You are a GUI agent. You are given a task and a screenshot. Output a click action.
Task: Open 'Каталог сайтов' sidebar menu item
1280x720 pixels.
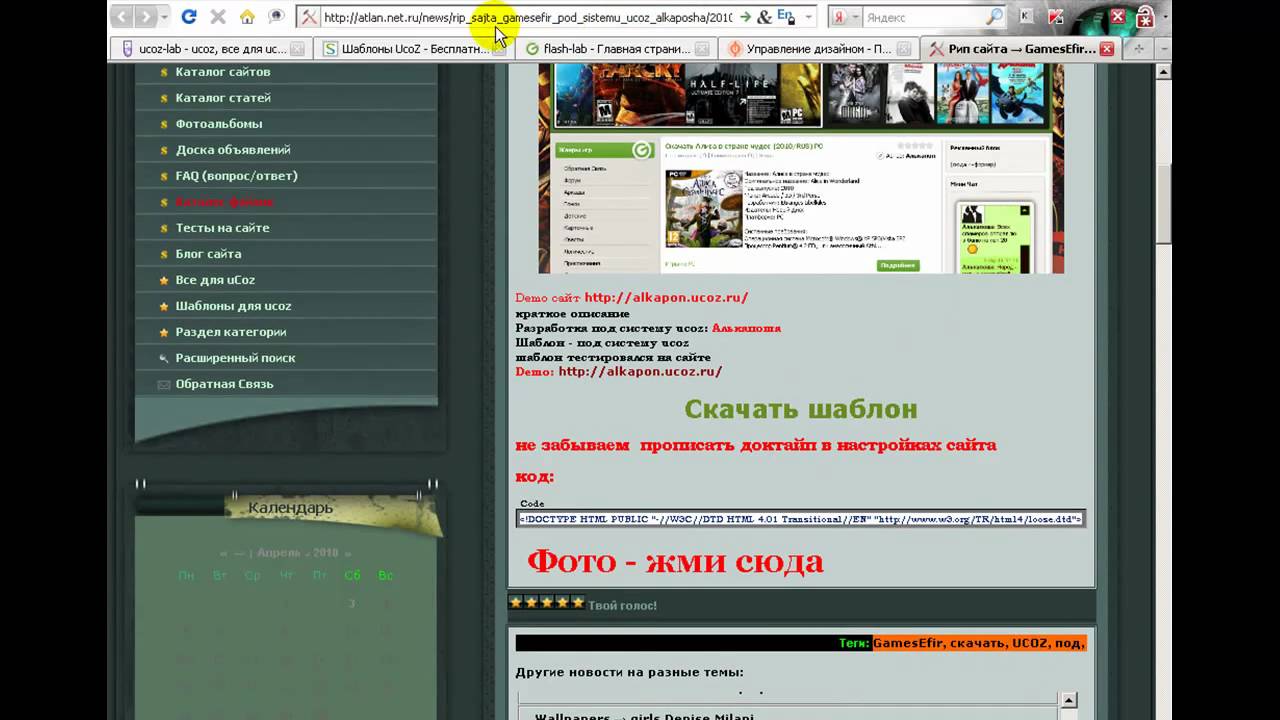223,72
